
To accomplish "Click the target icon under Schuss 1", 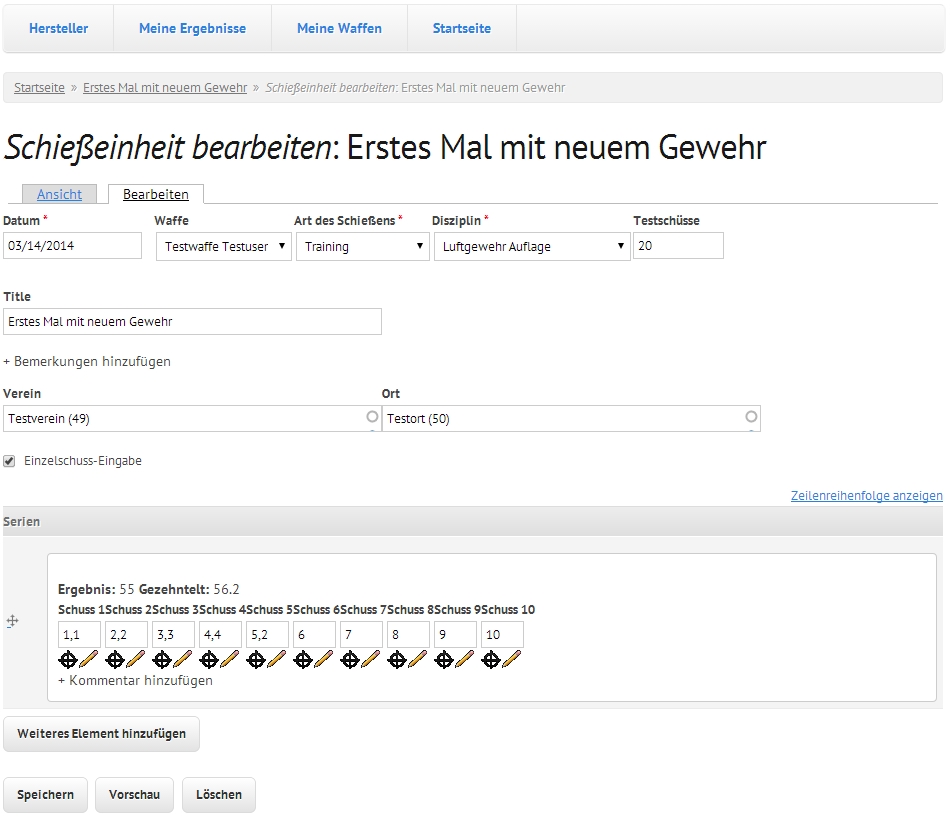I will coord(68,660).
